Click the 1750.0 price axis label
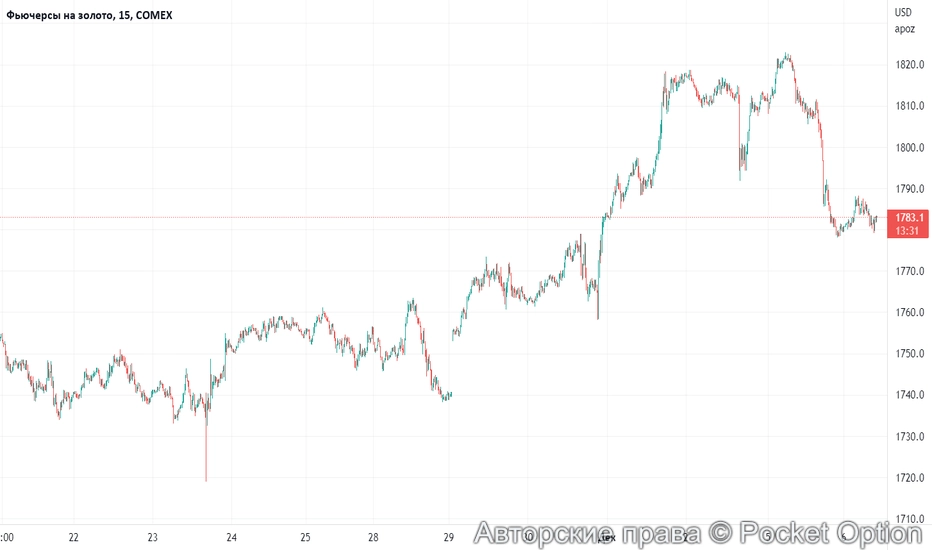The height and width of the screenshot is (550, 932). [909, 354]
